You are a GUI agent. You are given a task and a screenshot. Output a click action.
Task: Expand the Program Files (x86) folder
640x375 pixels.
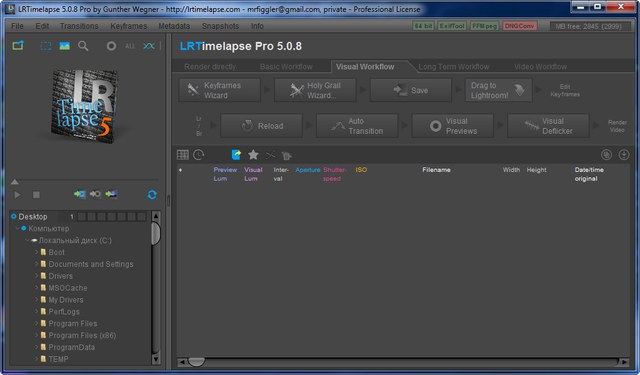[x=37, y=335]
